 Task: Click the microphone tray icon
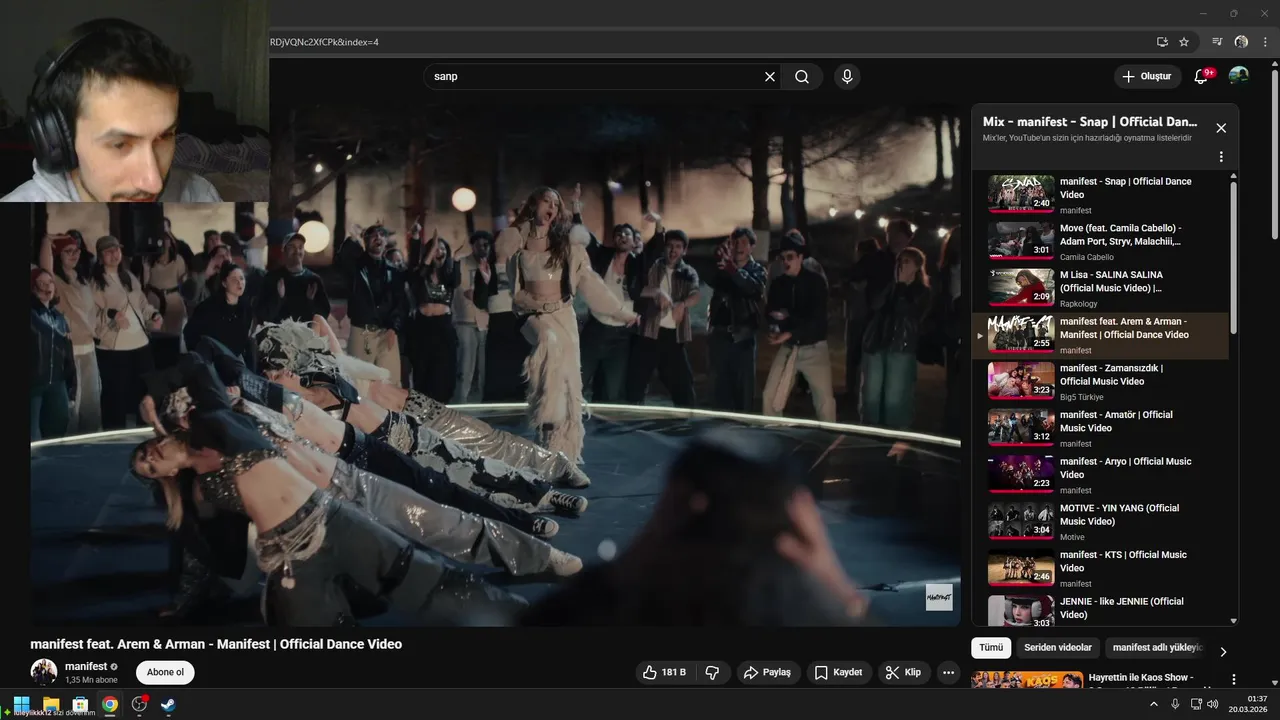tap(1175, 704)
